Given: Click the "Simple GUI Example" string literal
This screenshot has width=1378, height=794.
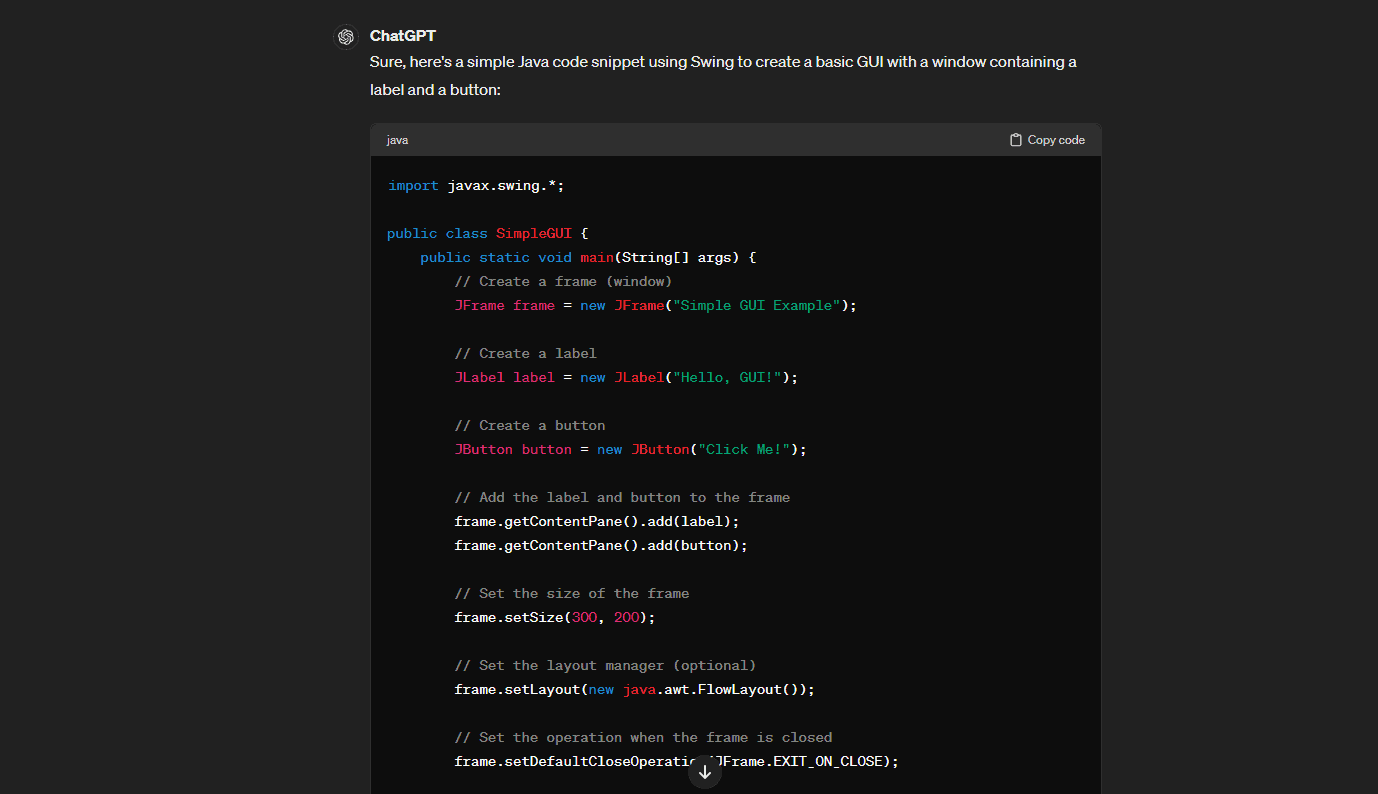Looking at the screenshot, I should coord(757,306).
